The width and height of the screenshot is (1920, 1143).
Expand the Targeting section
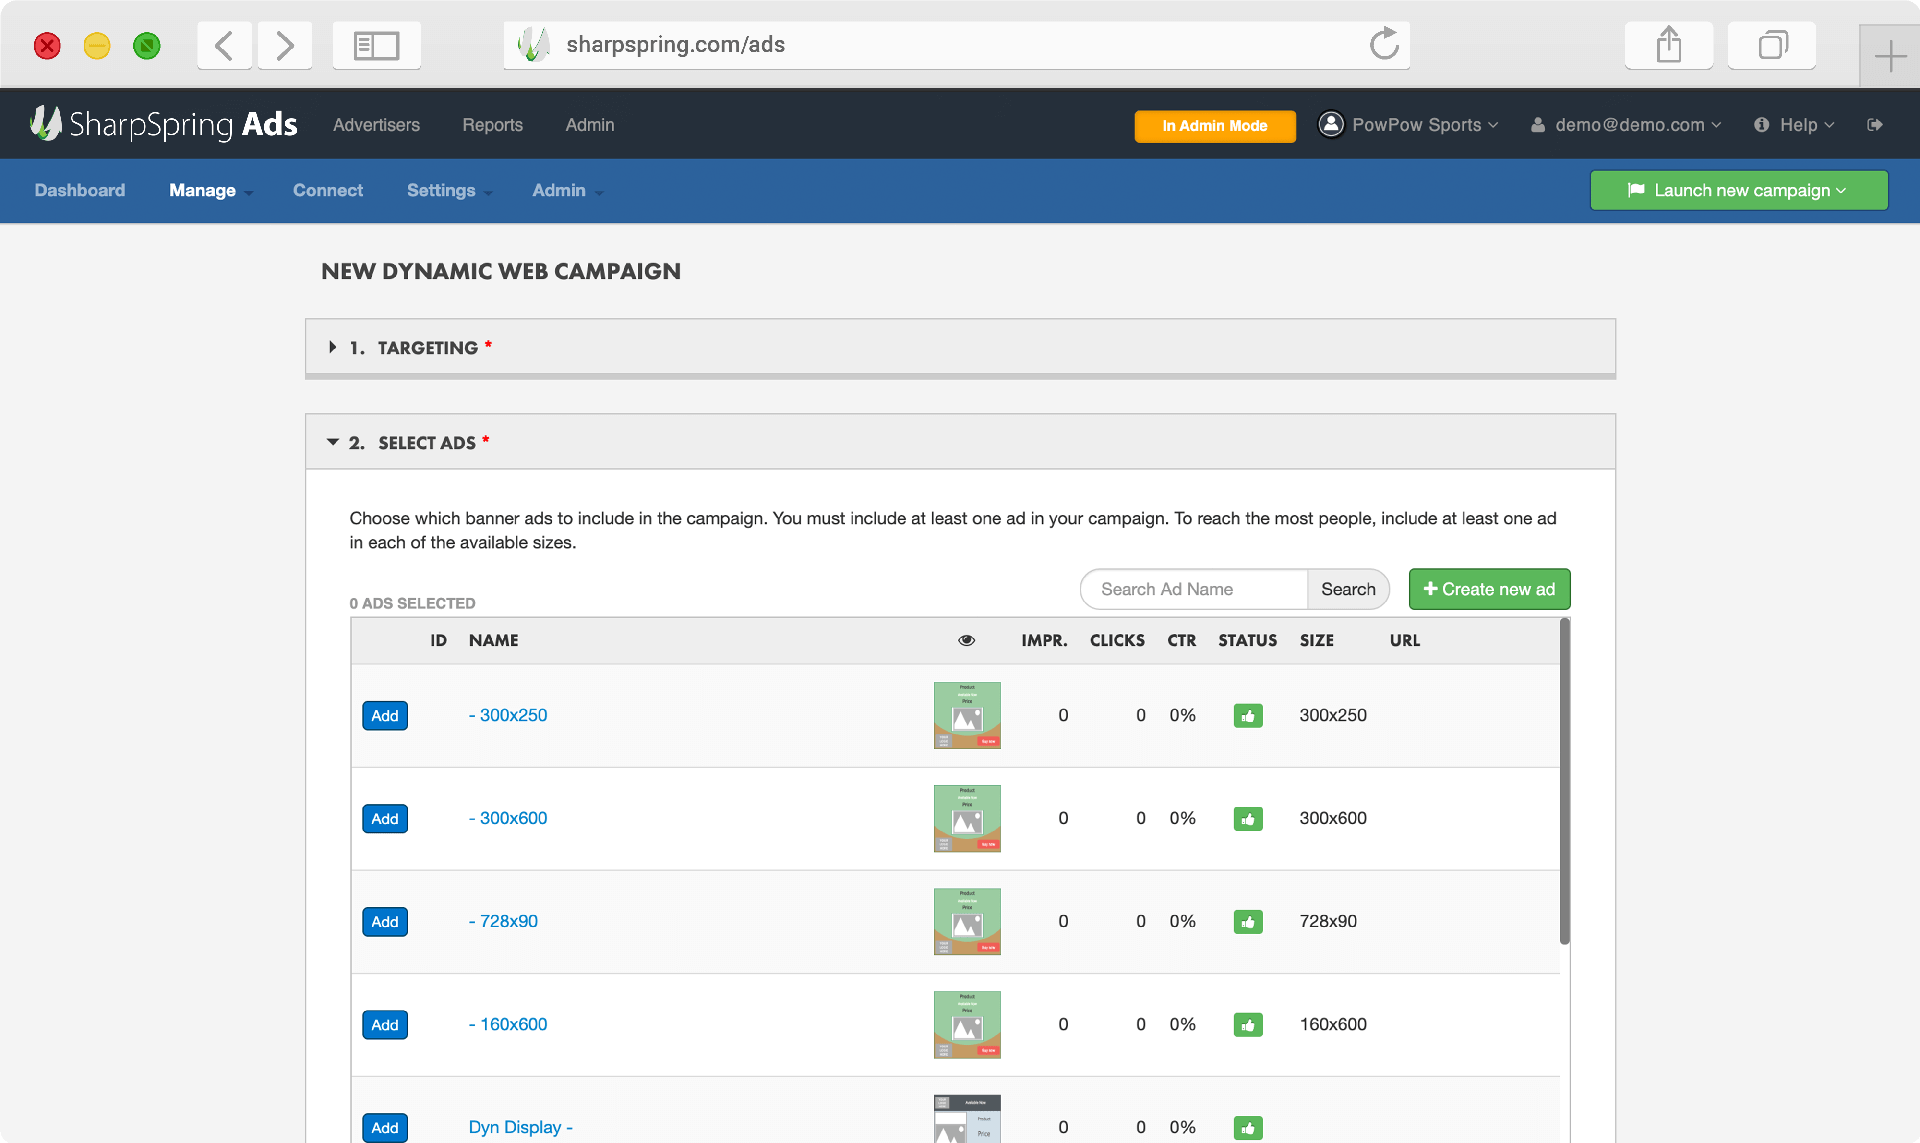pos(412,348)
